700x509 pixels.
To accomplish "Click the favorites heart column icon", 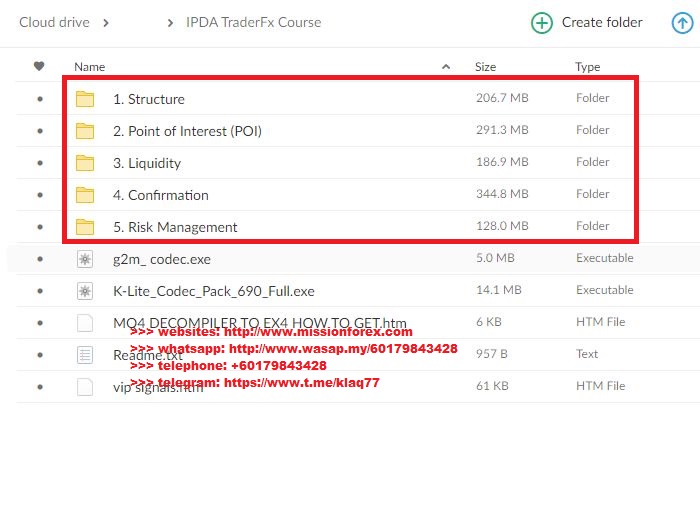I will 39,66.
